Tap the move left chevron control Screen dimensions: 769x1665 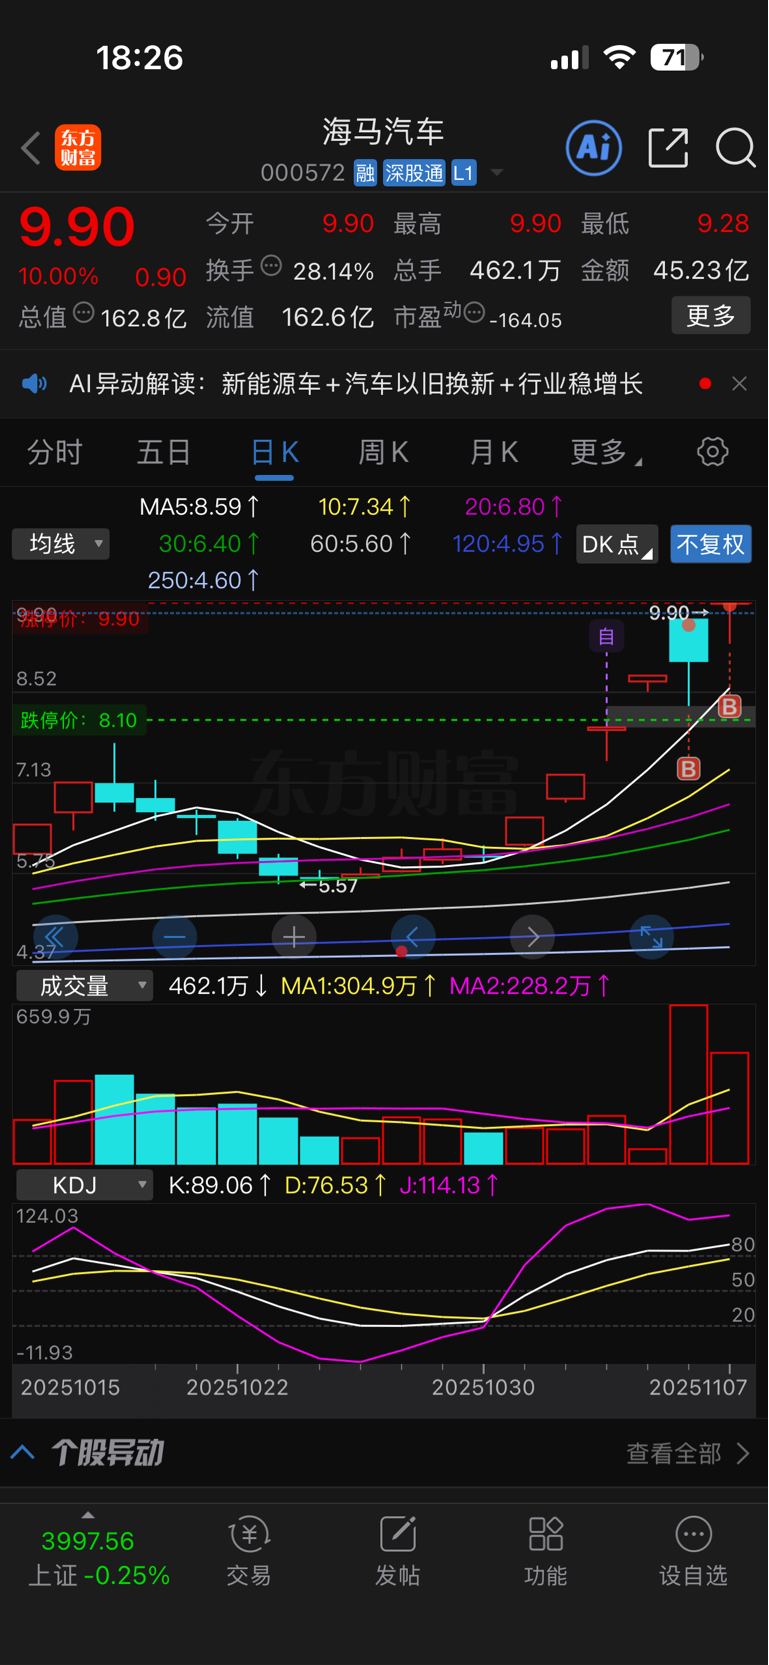click(413, 937)
